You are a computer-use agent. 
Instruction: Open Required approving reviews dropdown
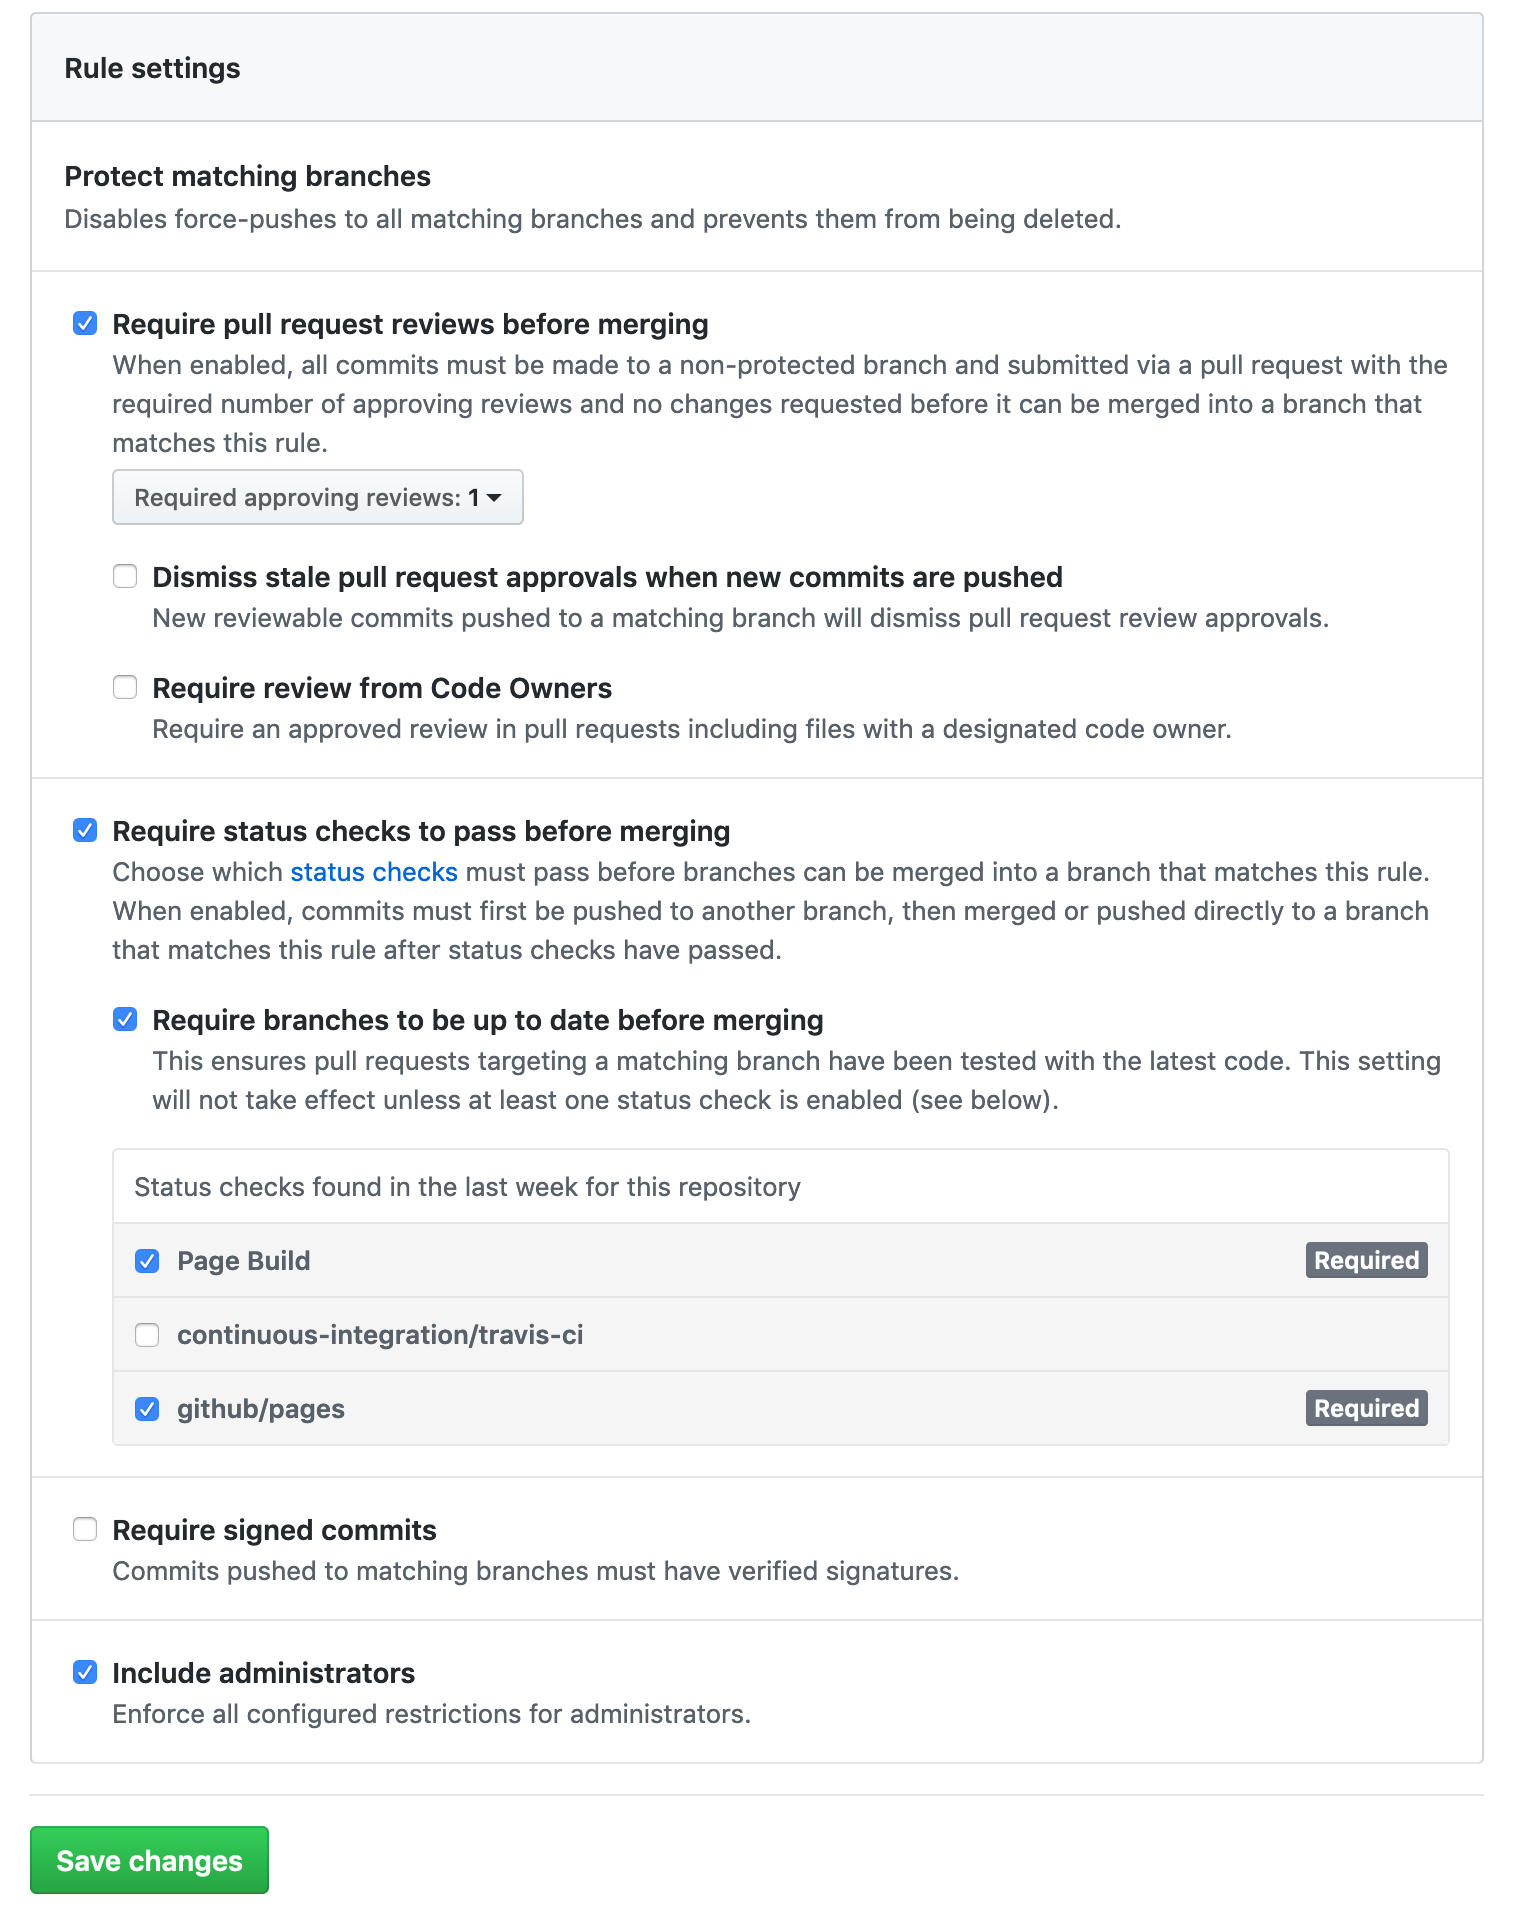pos(317,497)
